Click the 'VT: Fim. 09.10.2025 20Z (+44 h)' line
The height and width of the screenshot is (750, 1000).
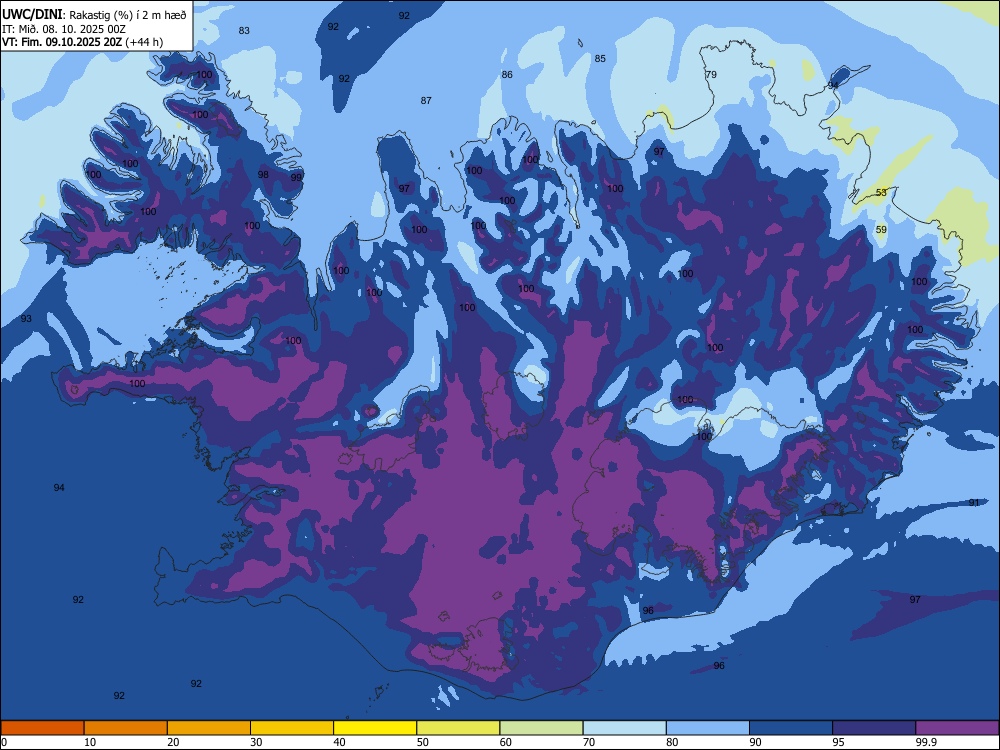(82, 42)
